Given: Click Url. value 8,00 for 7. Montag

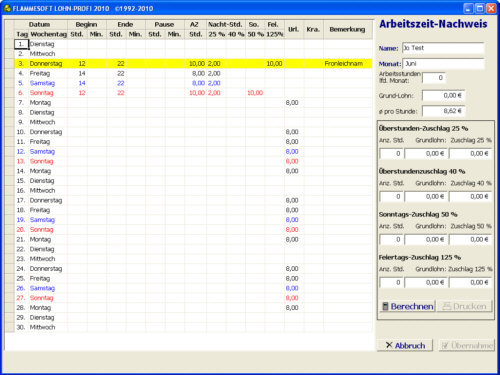Looking at the screenshot, I should [294, 103].
